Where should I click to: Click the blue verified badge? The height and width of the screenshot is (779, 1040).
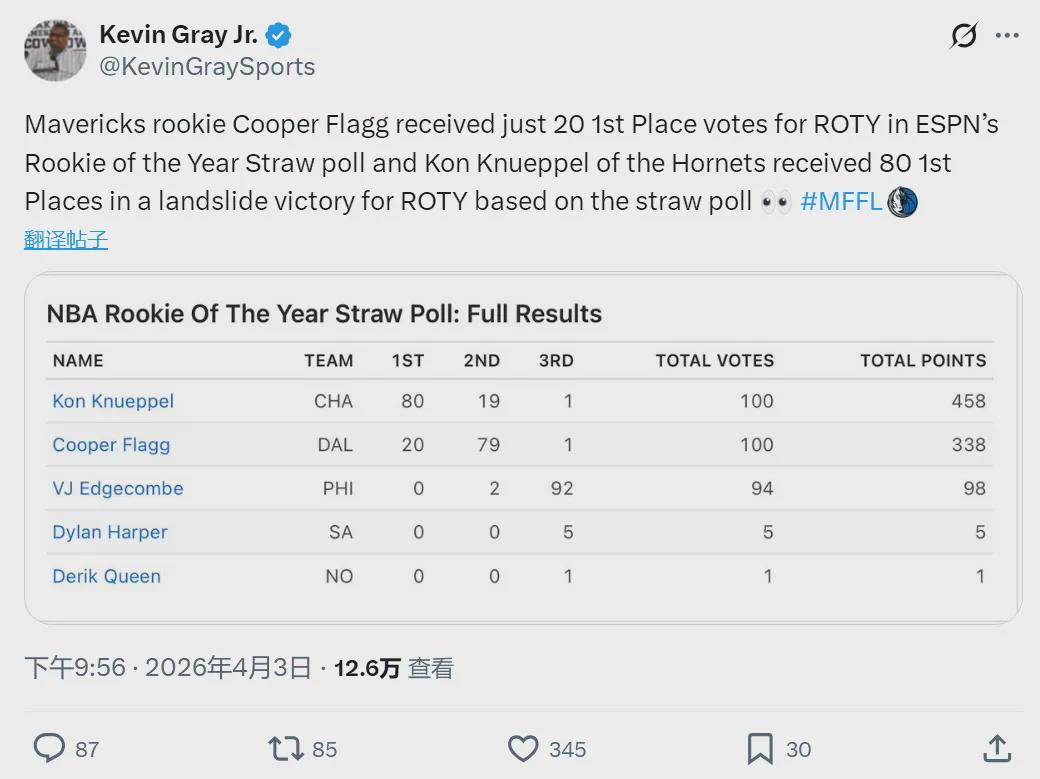(x=279, y=36)
